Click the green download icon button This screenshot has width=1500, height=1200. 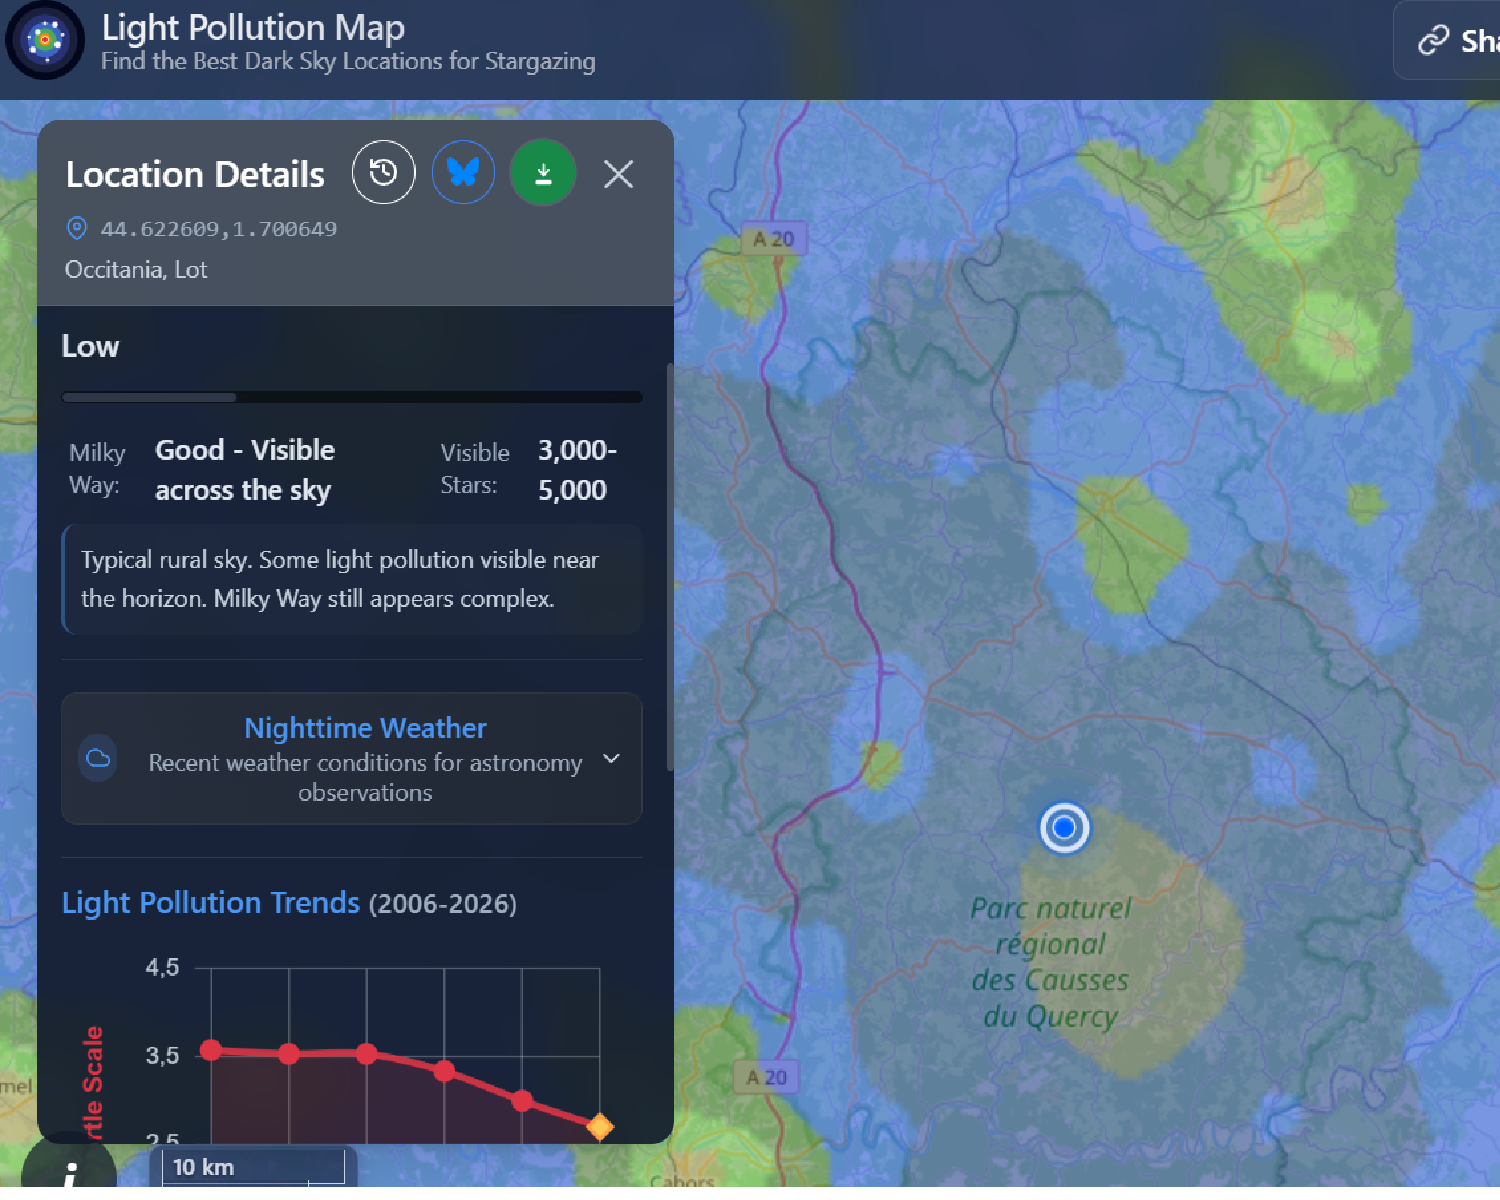543,173
